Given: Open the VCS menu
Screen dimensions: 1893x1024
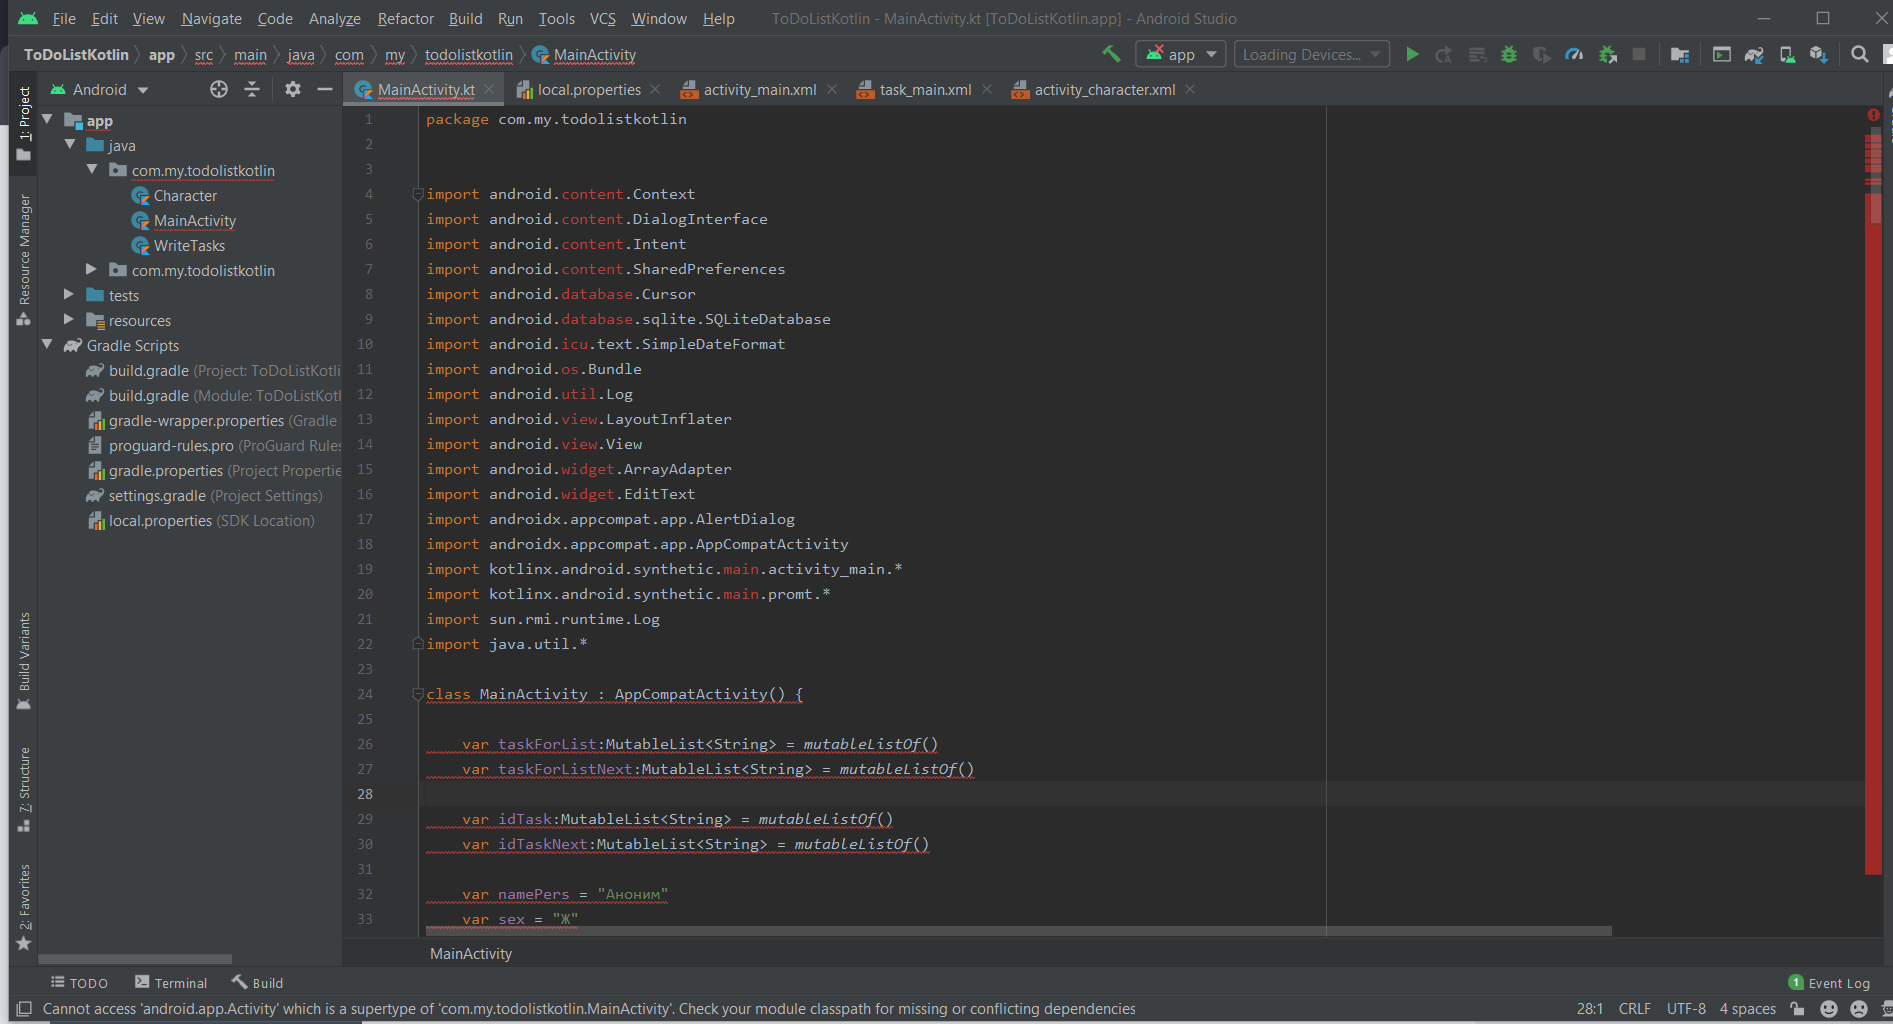Looking at the screenshot, I should pyautogui.click(x=603, y=18).
